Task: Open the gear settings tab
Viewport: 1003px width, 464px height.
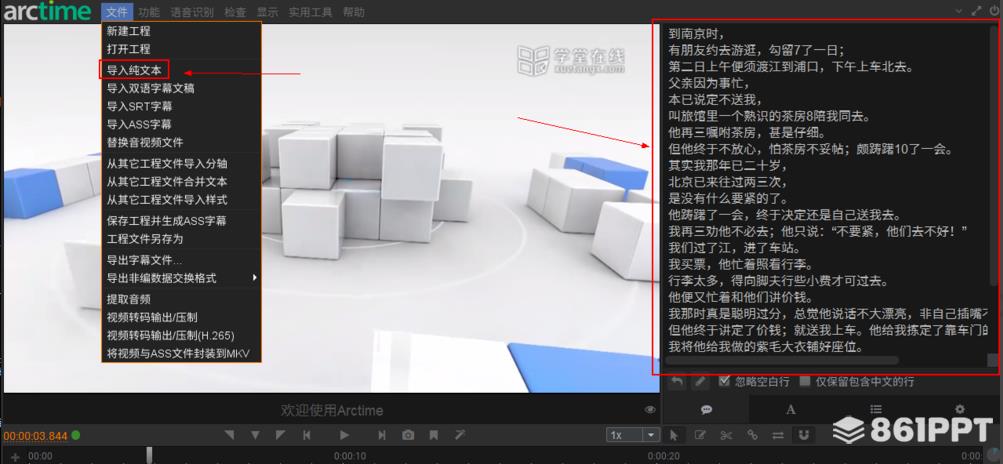Action: coord(960,410)
